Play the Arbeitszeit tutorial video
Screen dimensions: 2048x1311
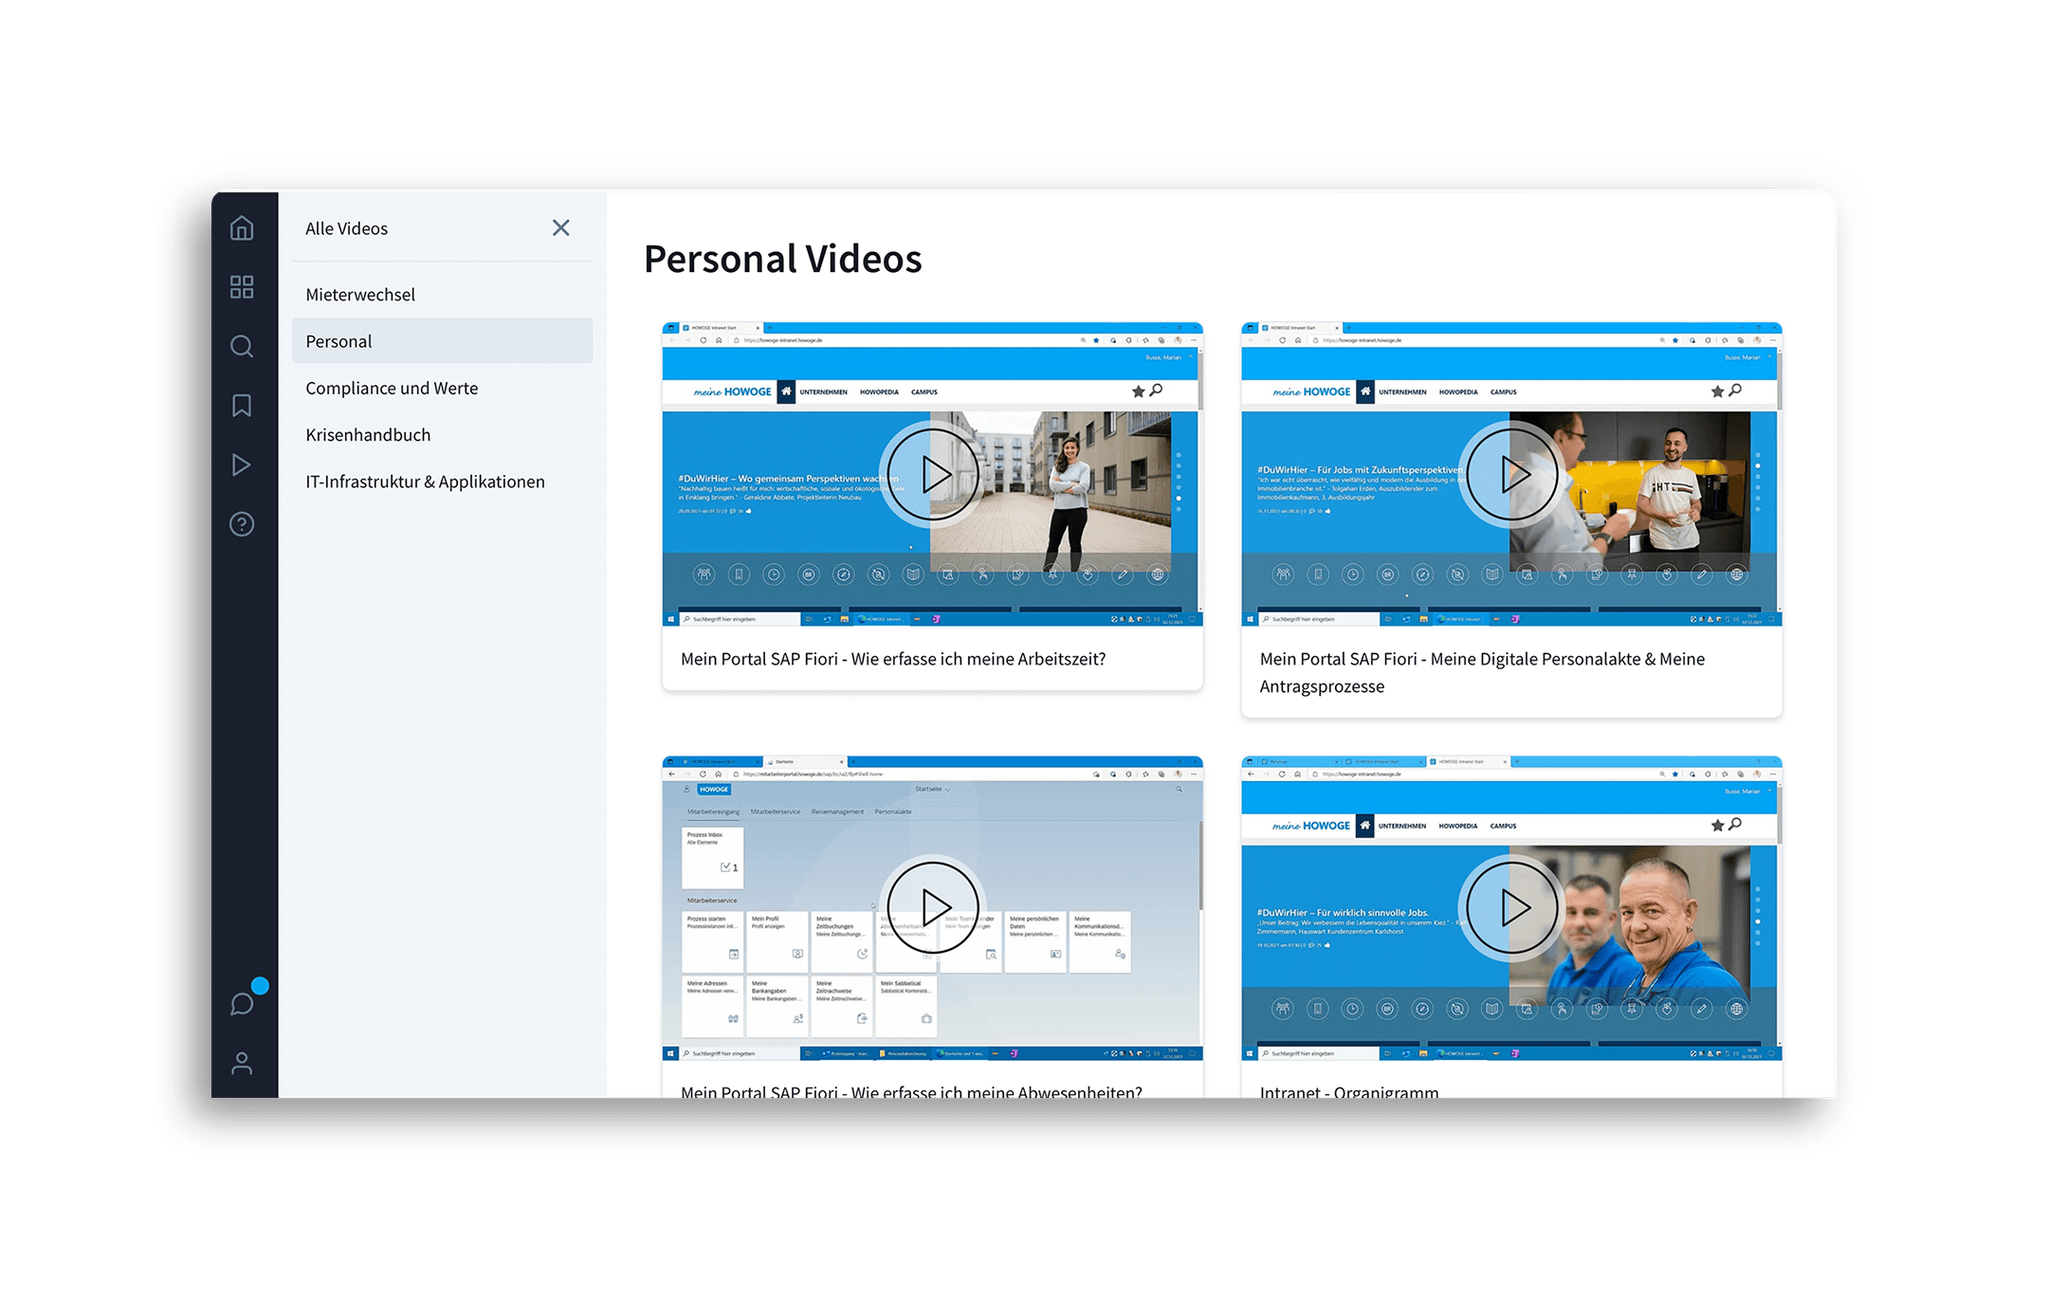(x=932, y=475)
